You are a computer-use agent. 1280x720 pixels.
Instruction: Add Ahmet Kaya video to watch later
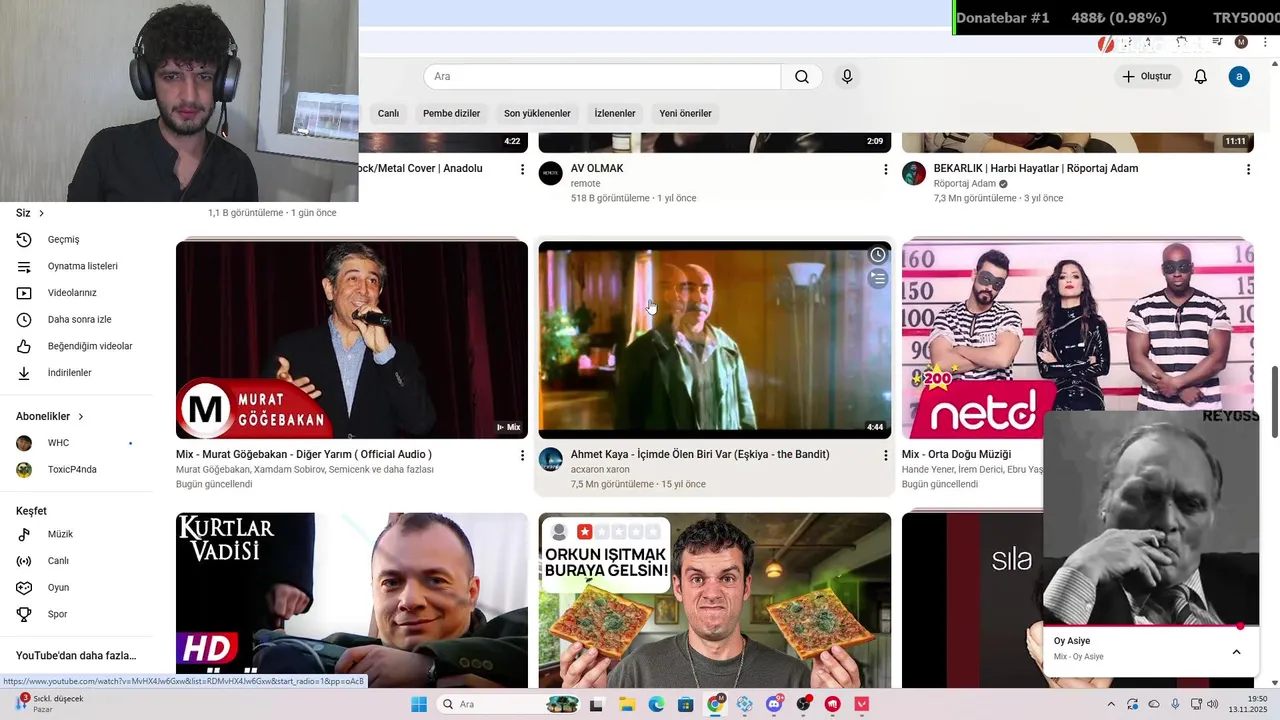point(878,255)
